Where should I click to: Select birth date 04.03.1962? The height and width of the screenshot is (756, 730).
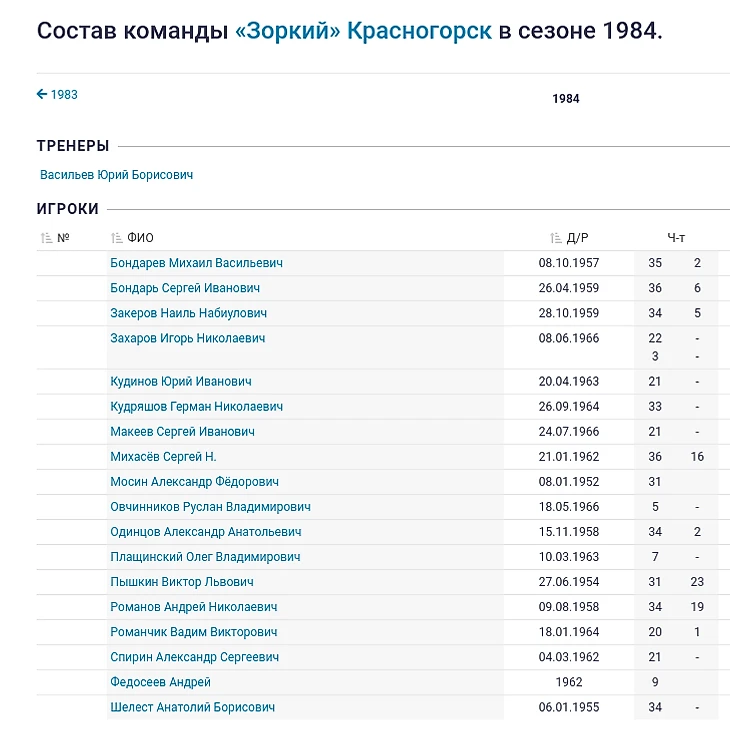pyautogui.click(x=569, y=657)
